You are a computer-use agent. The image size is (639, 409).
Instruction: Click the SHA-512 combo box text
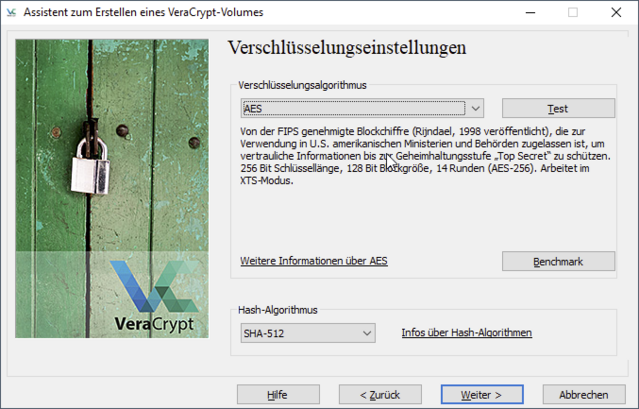298,332
